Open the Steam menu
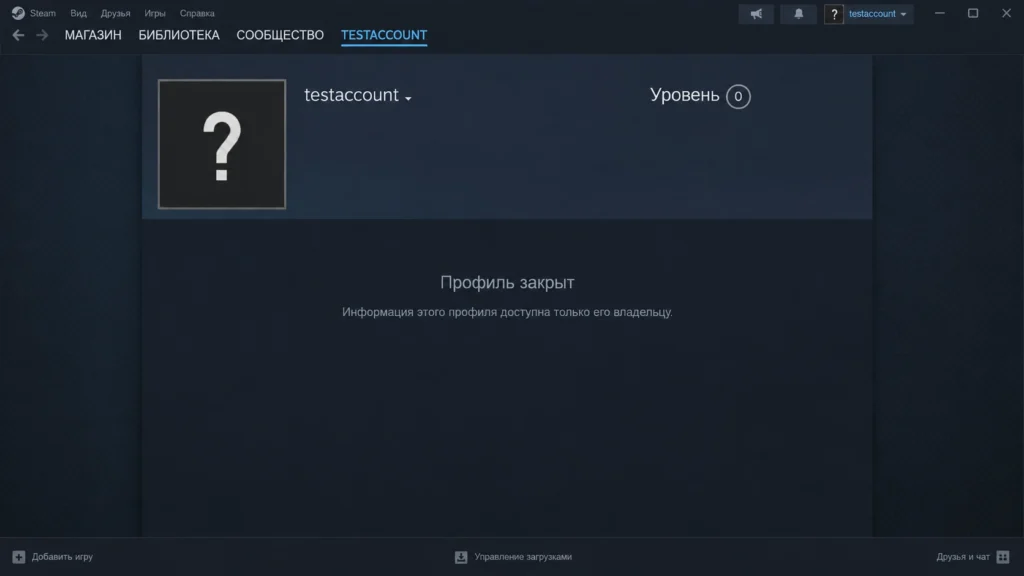Screen dimensions: 1024x576 [42, 13]
